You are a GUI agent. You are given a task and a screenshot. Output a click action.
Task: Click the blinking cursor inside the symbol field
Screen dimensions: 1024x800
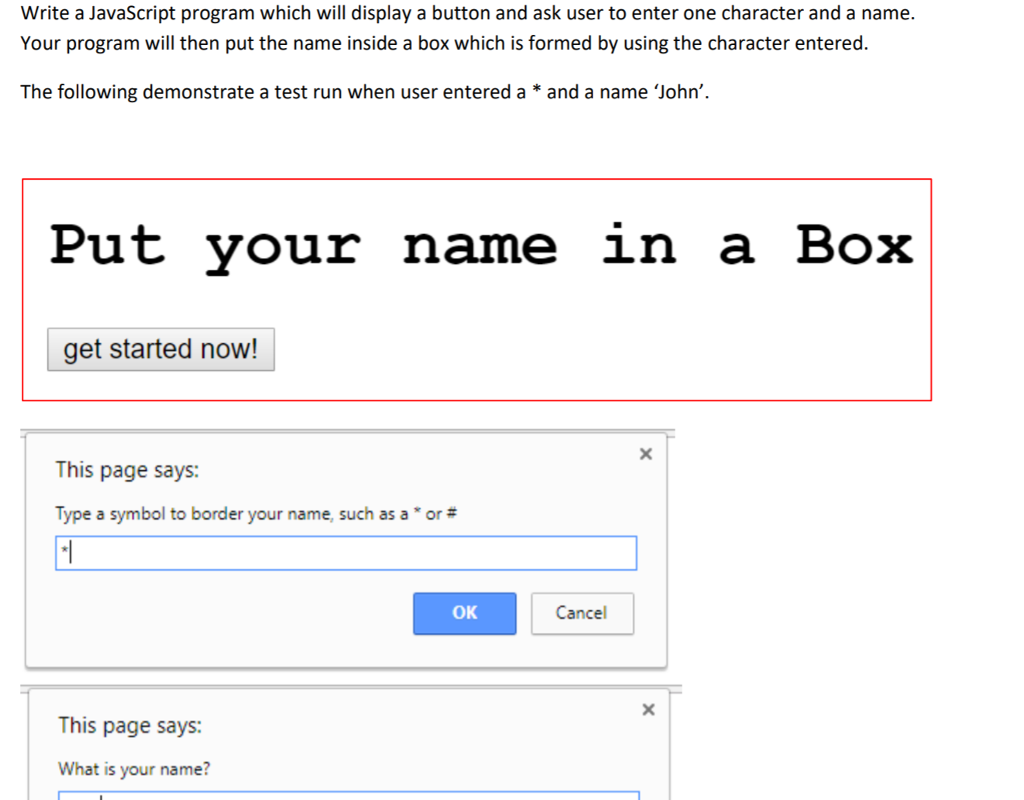tap(70, 552)
